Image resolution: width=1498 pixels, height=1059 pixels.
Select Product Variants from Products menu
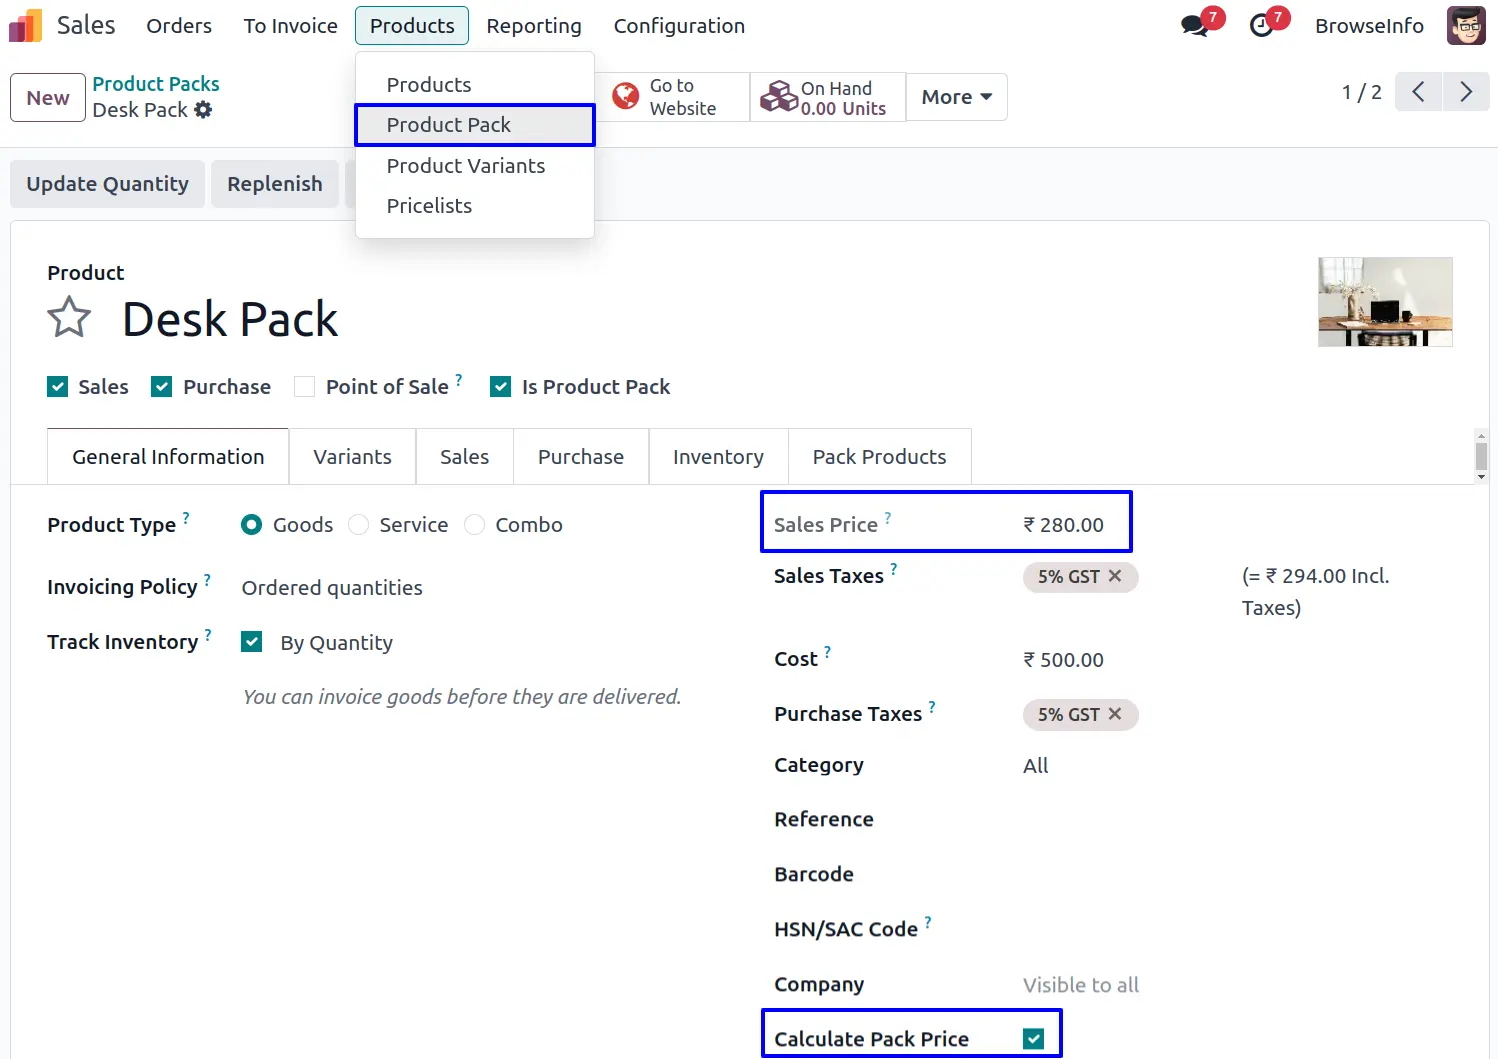[466, 166]
